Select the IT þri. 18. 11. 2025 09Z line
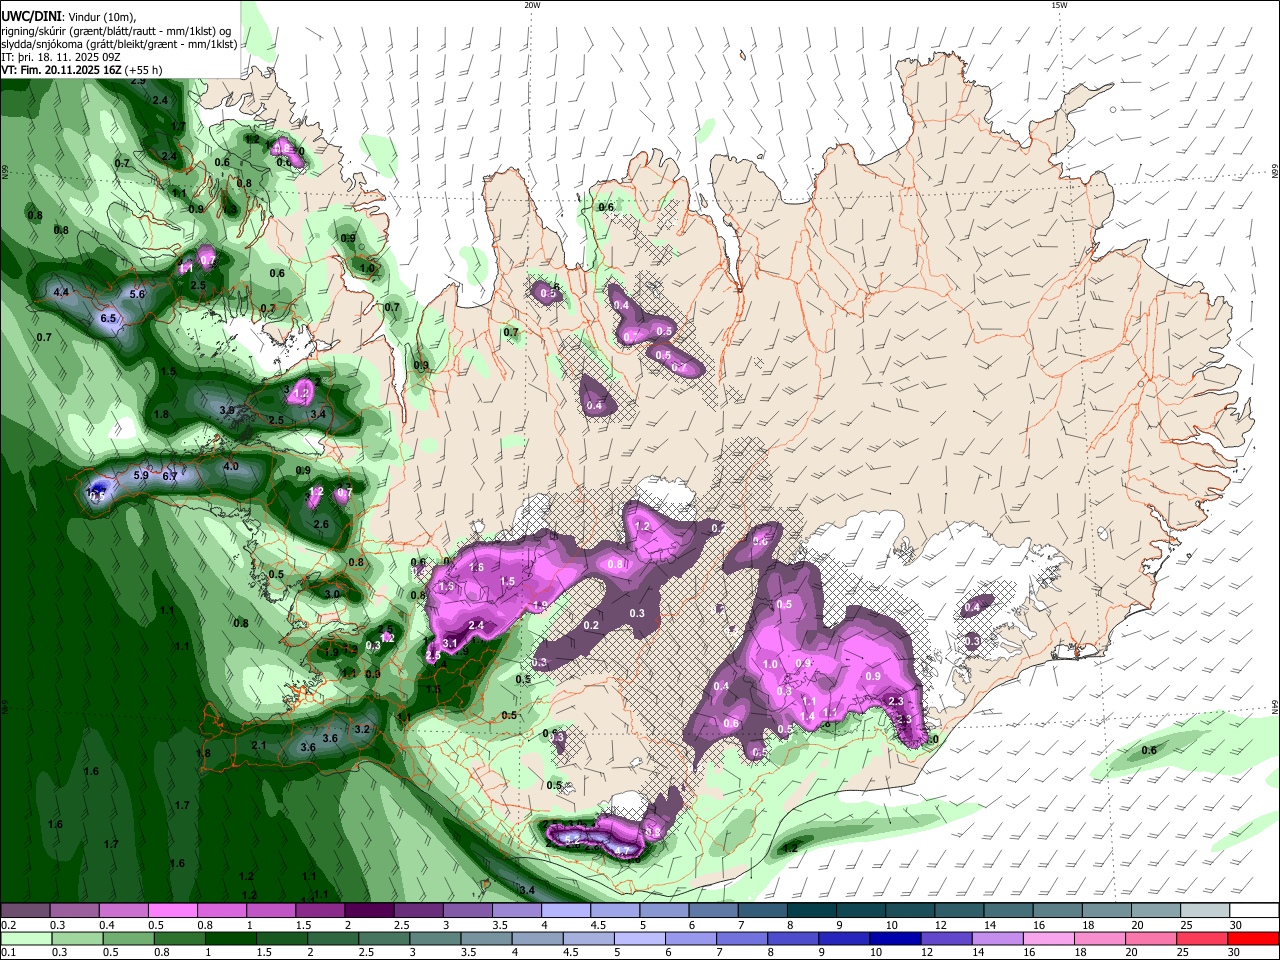1280x960 pixels. 61,57
